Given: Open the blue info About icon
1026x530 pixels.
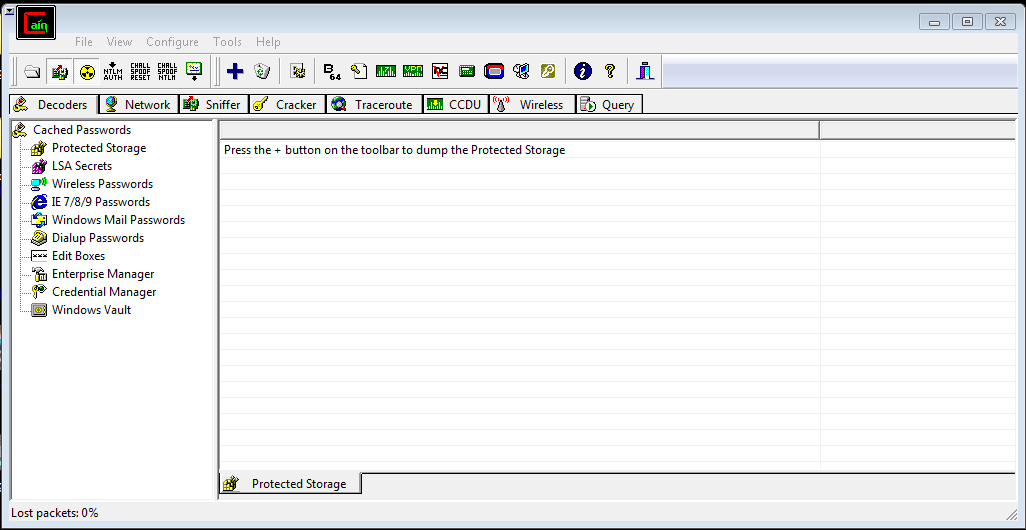Looking at the screenshot, I should [x=582, y=71].
